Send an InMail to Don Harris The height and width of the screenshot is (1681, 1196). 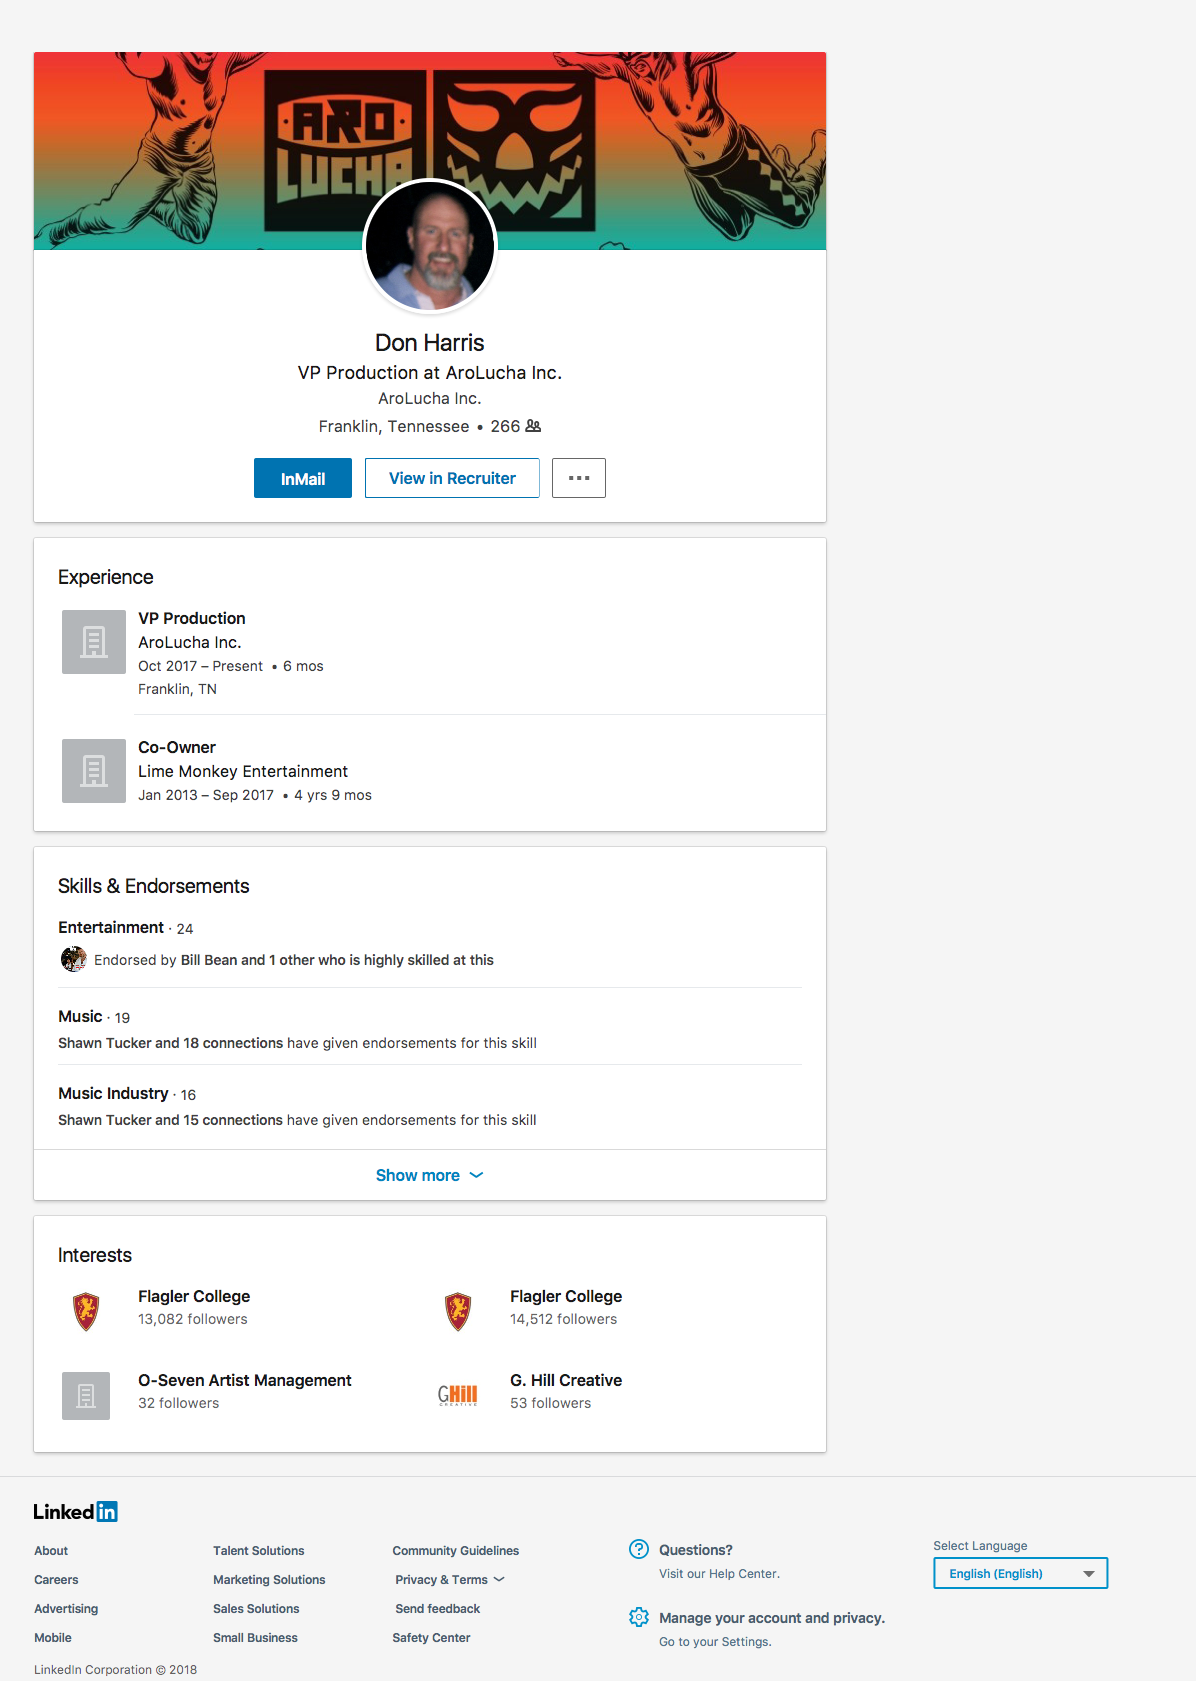click(x=303, y=478)
